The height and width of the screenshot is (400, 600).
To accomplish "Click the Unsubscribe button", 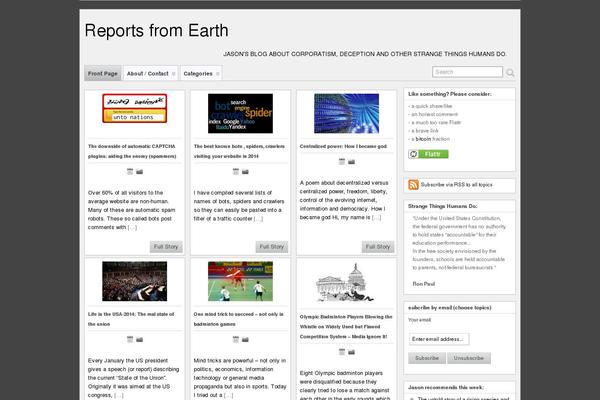I will (x=469, y=358).
